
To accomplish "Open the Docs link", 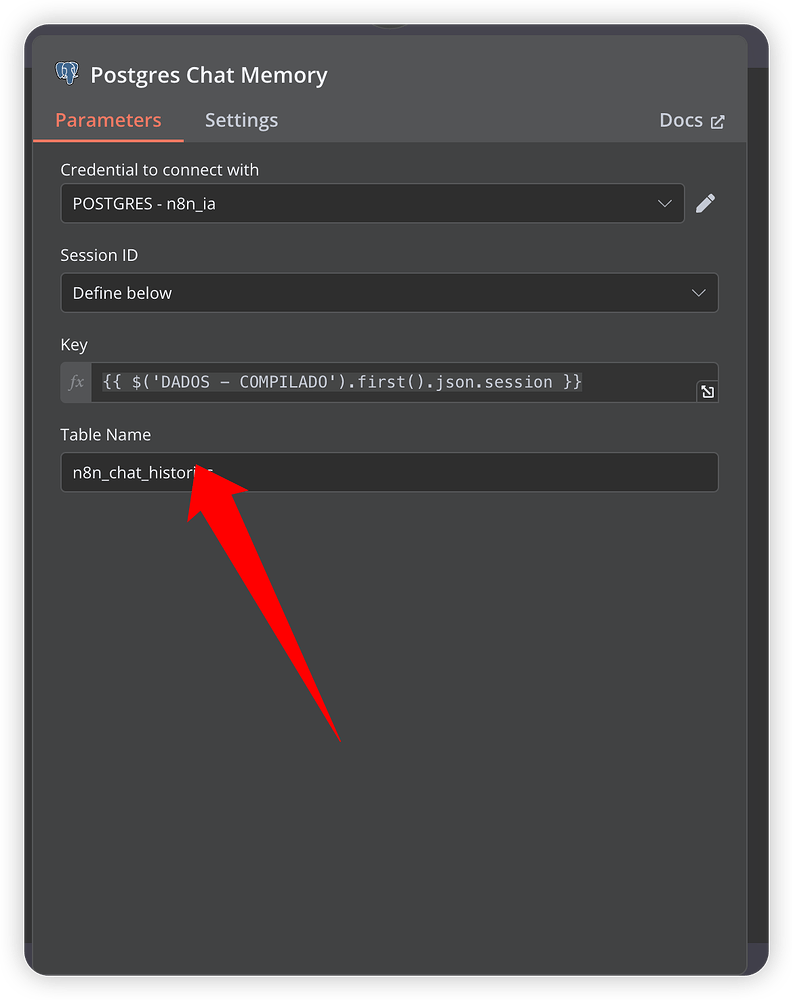I will (x=681, y=121).
